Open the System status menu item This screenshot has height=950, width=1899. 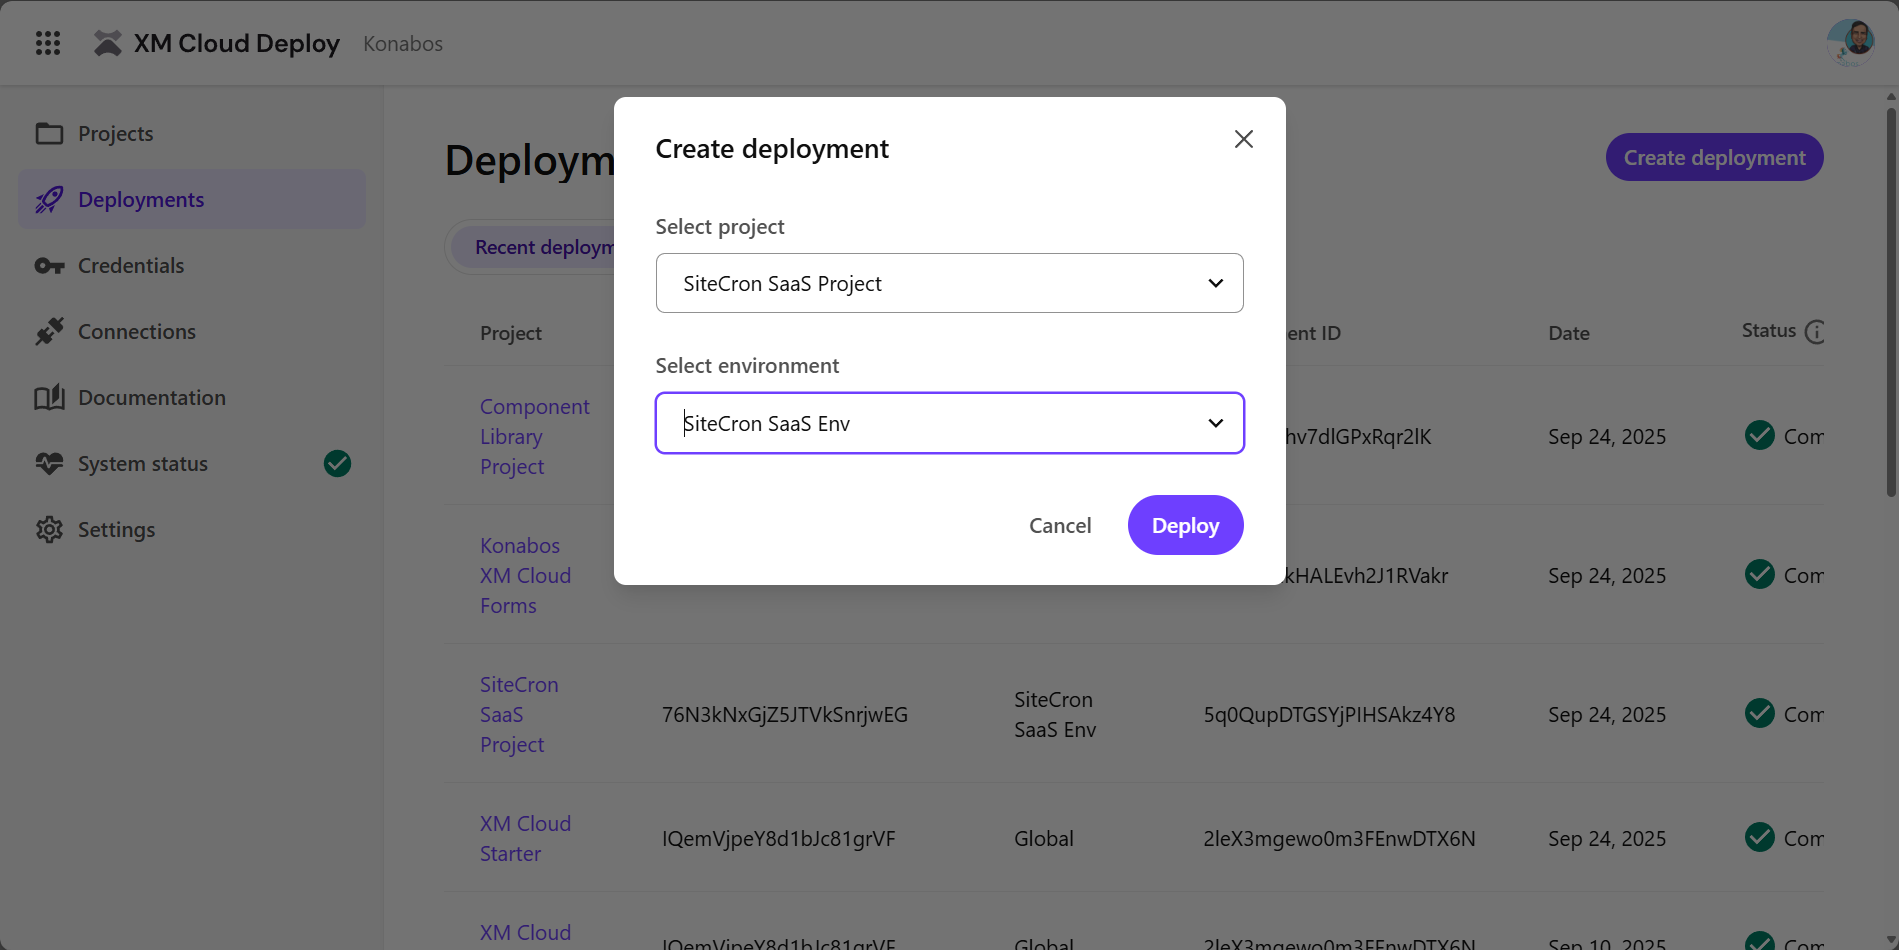click(143, 464)
